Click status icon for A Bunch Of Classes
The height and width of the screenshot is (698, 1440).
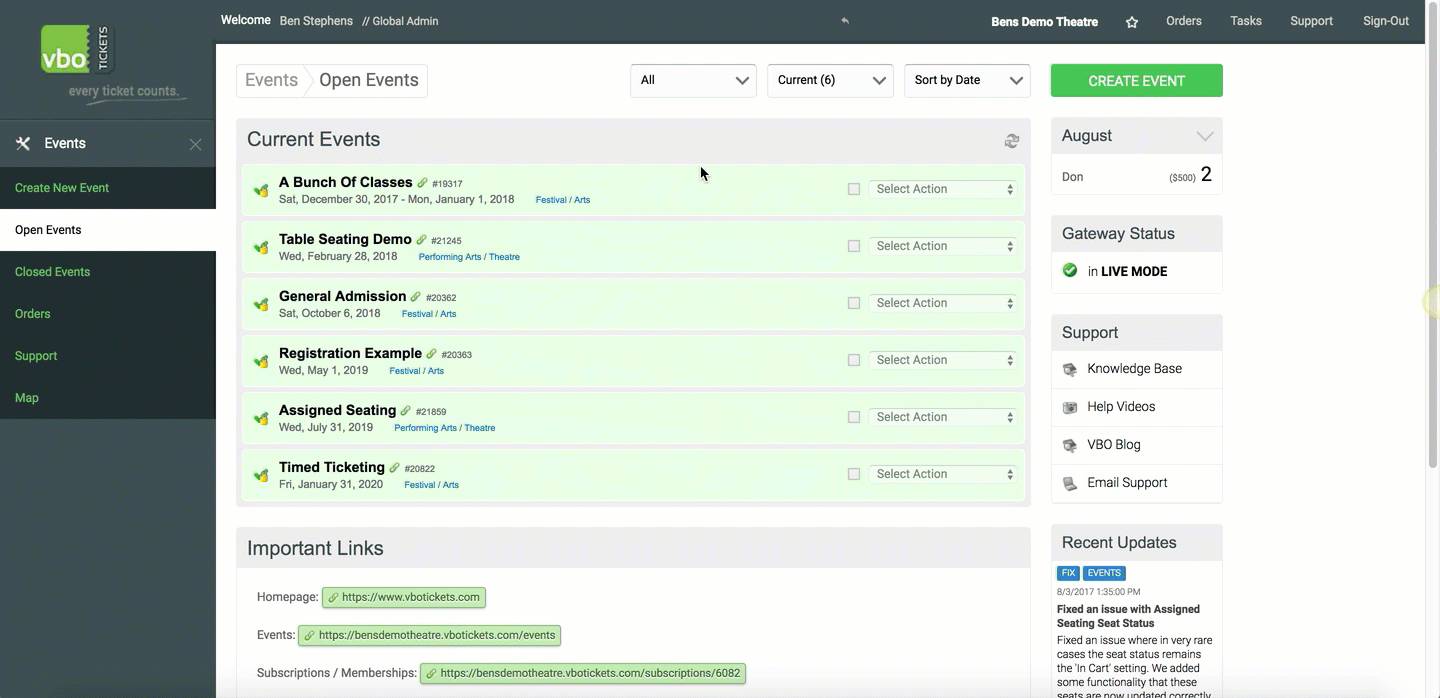pos(261,190)
